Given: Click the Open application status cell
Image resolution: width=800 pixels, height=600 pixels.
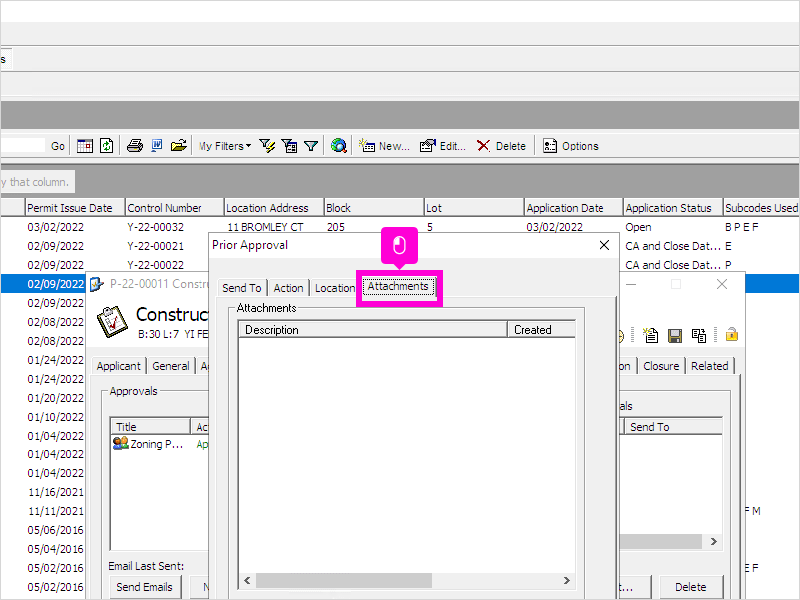Looking at the screenshot, I should point(638,227).
